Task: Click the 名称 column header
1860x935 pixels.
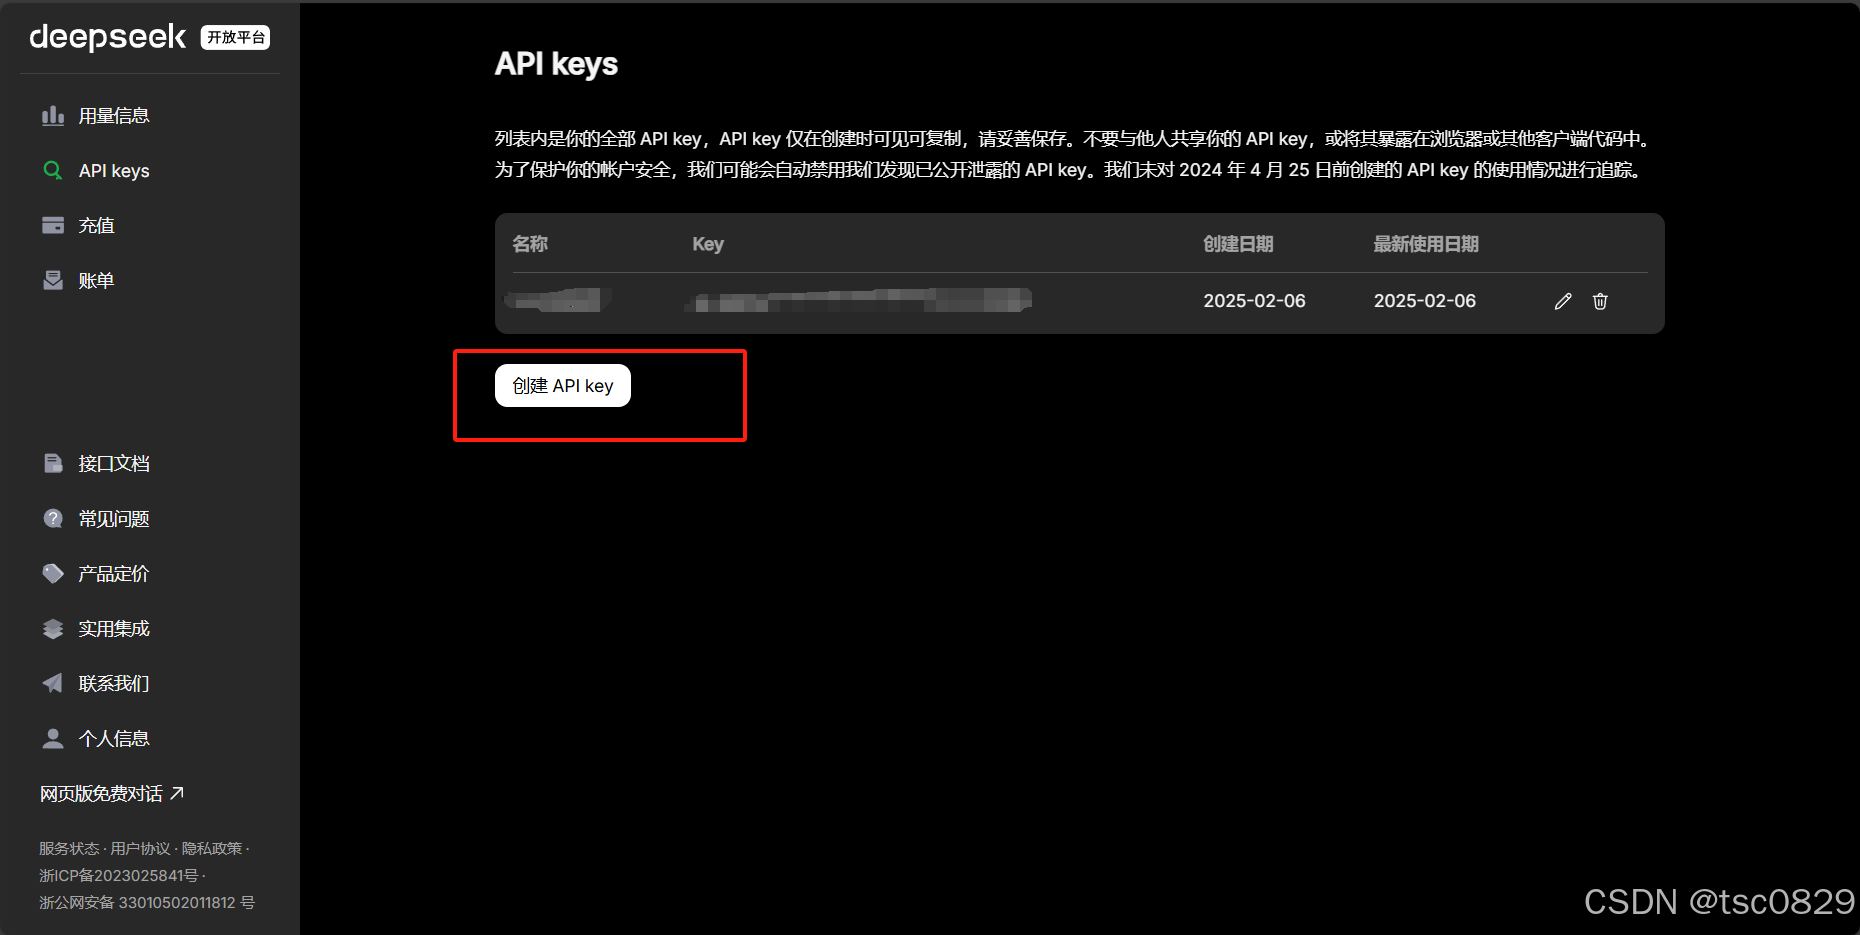Action: 530,244
